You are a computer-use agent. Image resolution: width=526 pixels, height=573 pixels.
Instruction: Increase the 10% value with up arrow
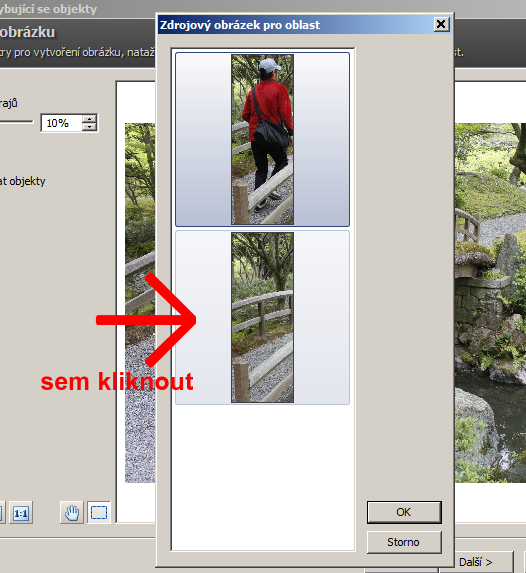tap(89, 119)
